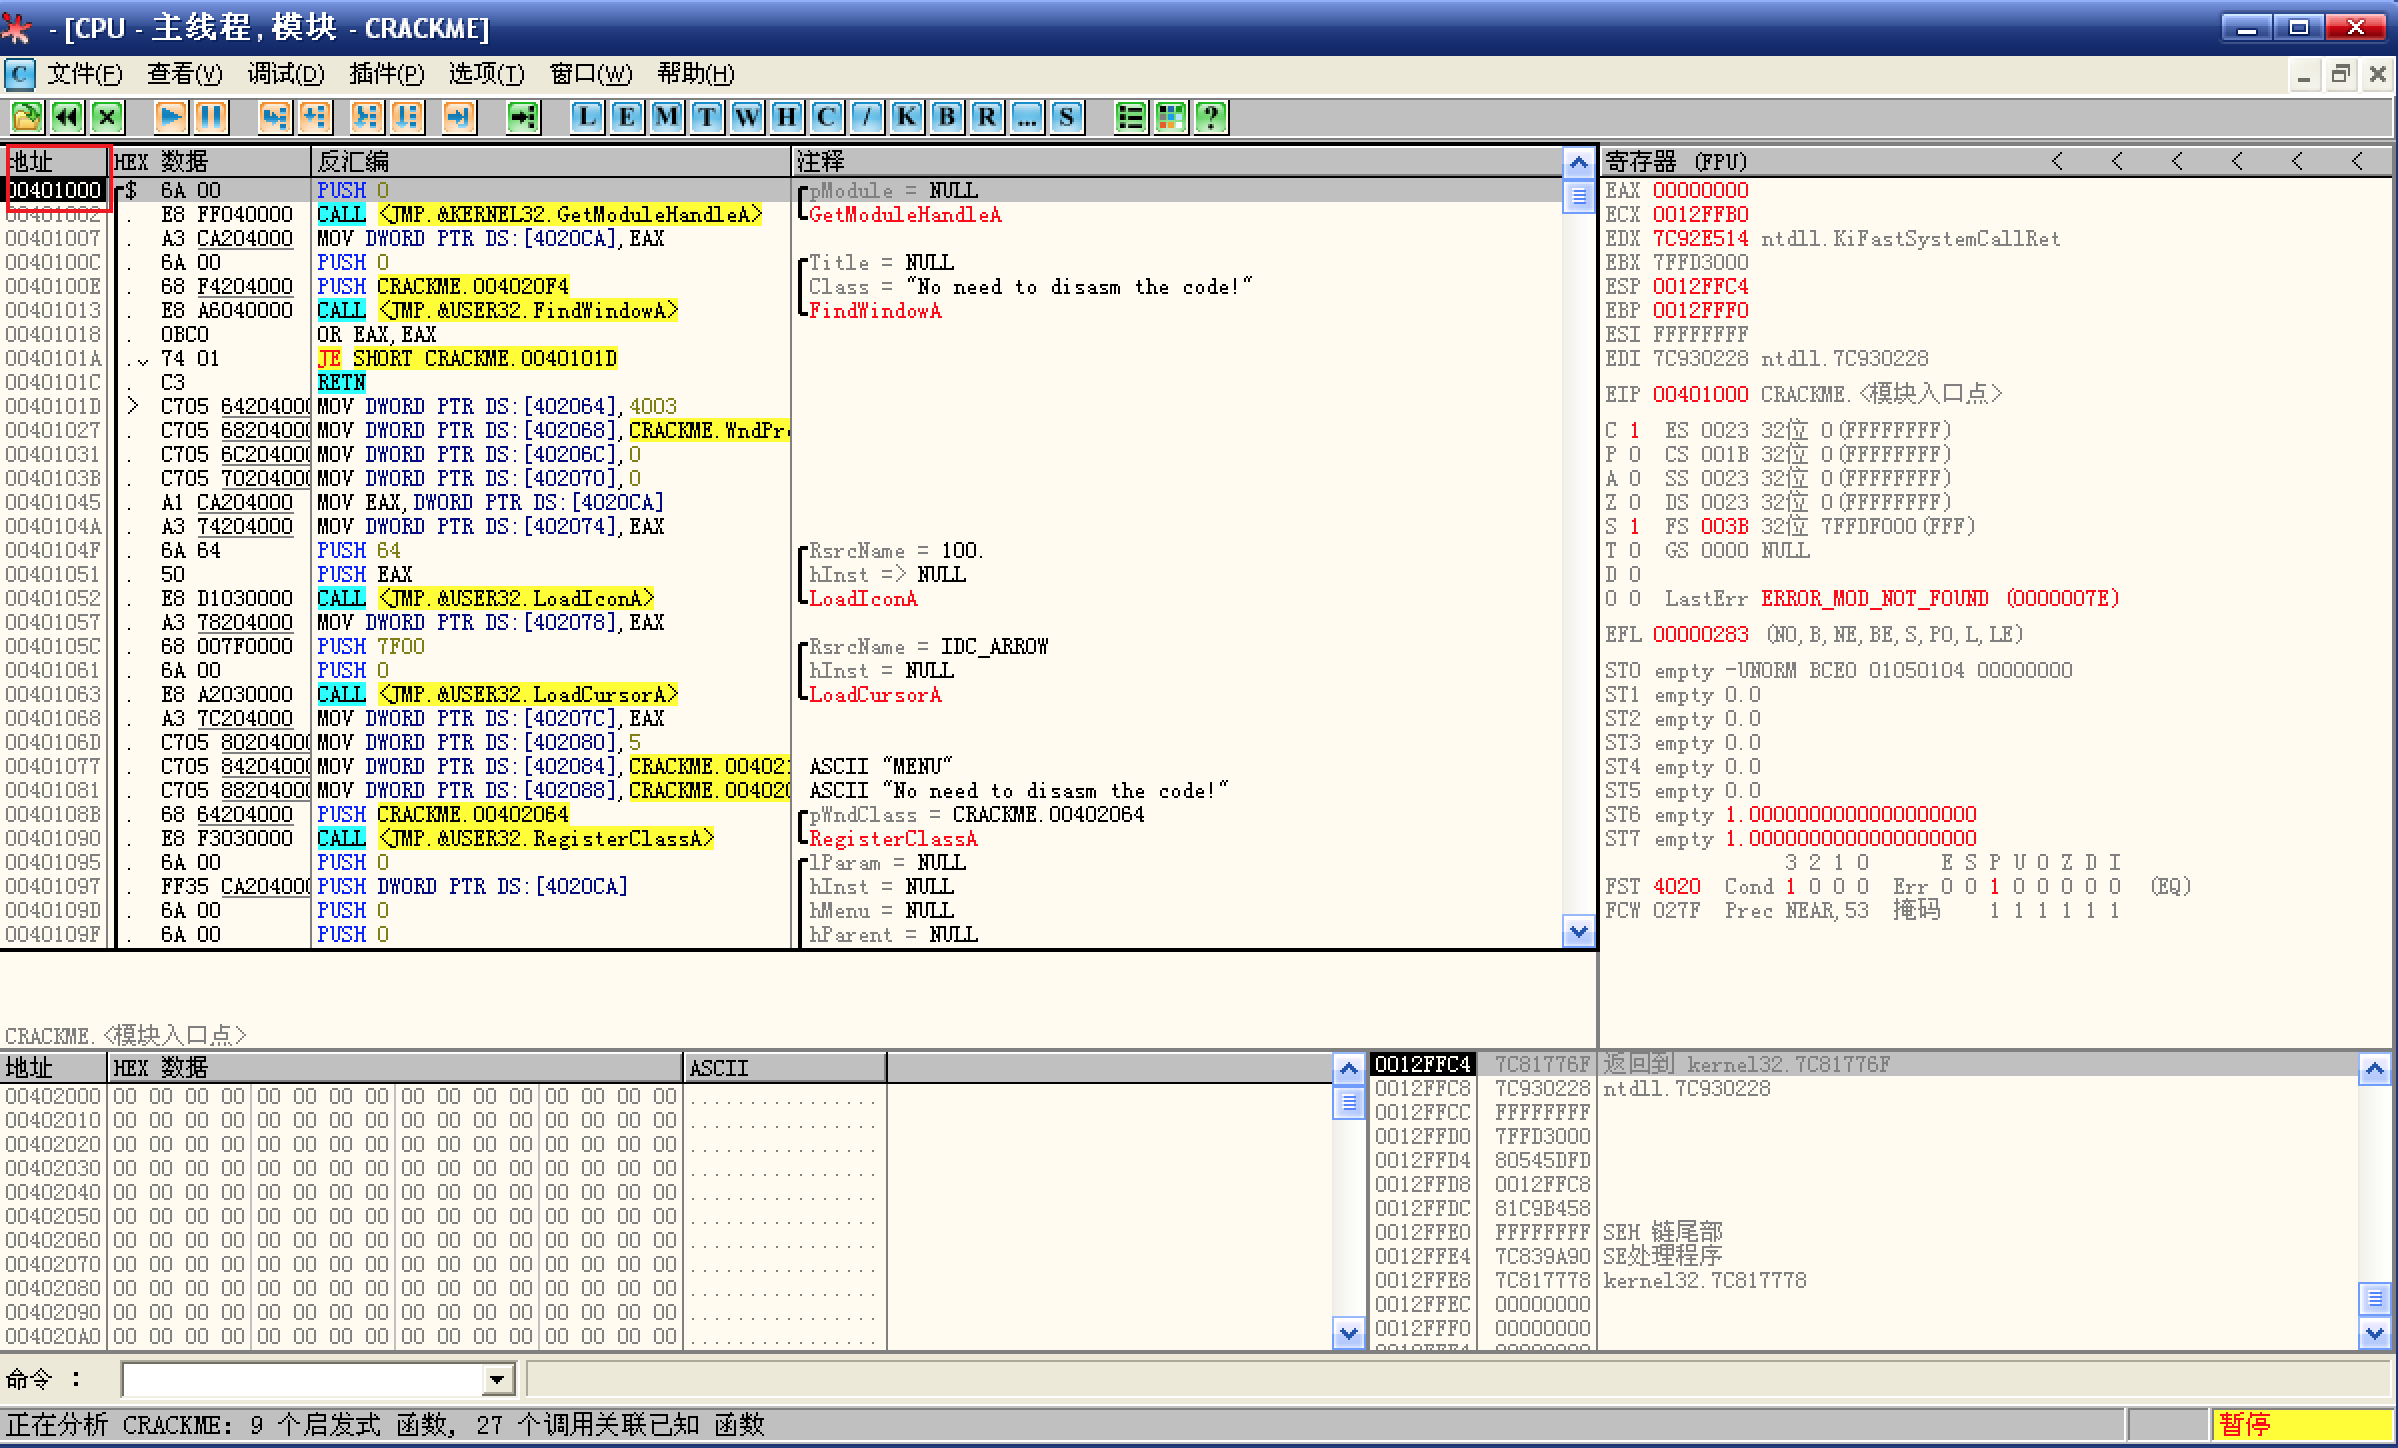
Task: Open the 调试(D) debug menu
Action: 286,74
